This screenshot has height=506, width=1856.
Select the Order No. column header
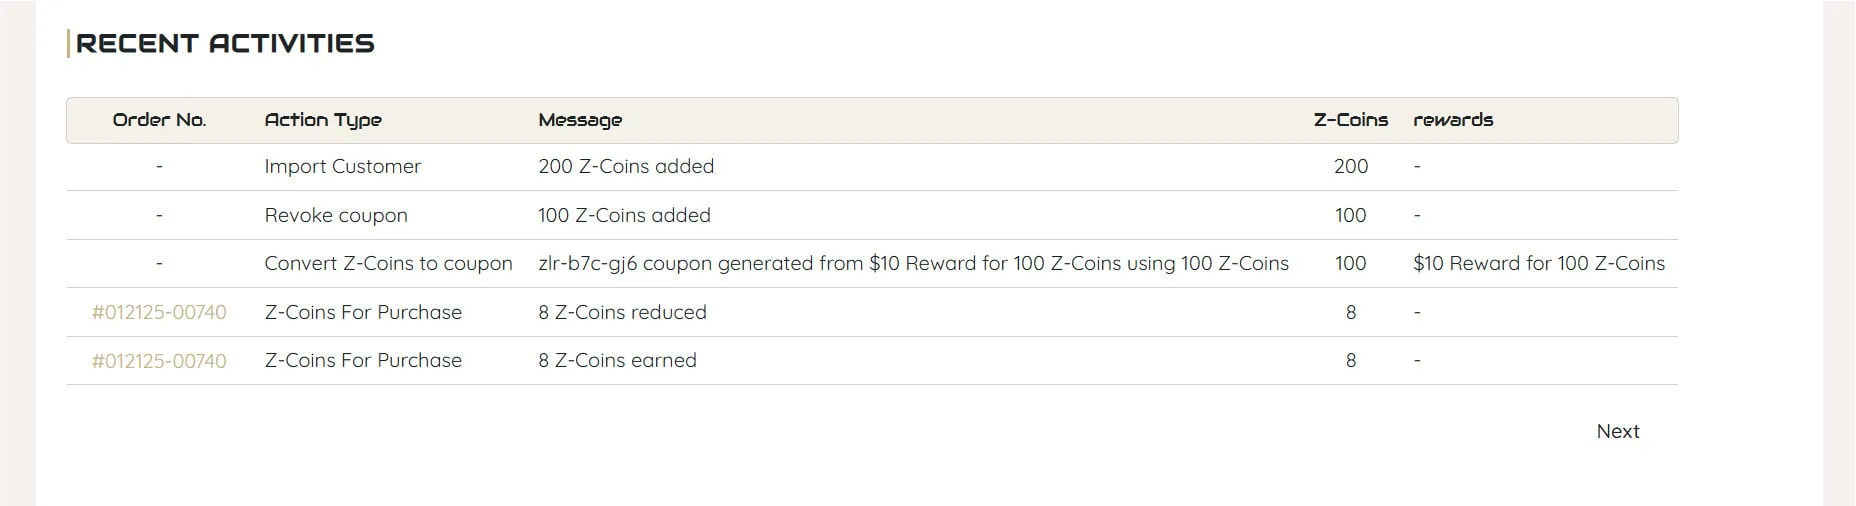[159, 120]
